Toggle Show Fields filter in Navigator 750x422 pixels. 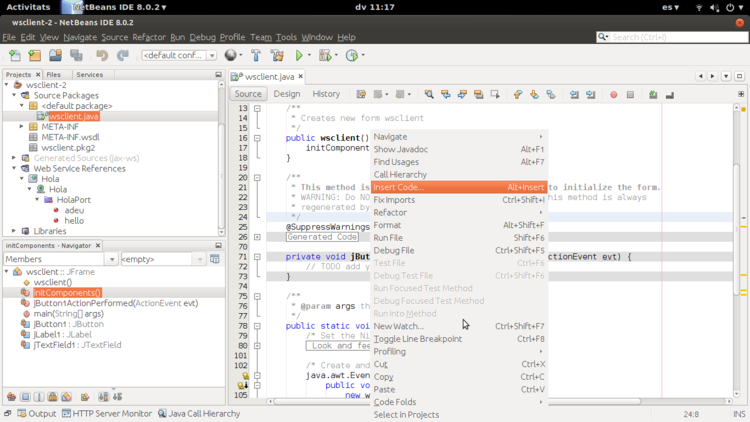(x=25, y=397)
